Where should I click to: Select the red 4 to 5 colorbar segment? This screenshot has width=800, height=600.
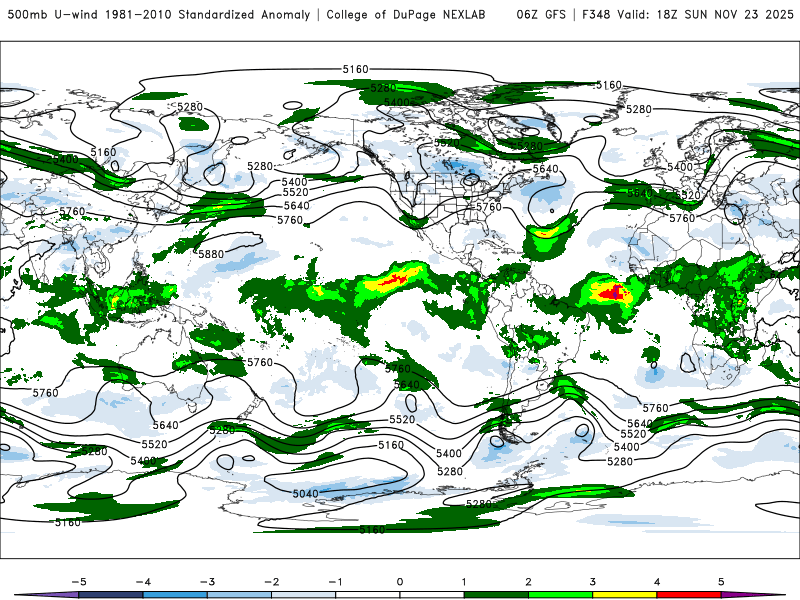pyautogui.click(x=689, y=595)
